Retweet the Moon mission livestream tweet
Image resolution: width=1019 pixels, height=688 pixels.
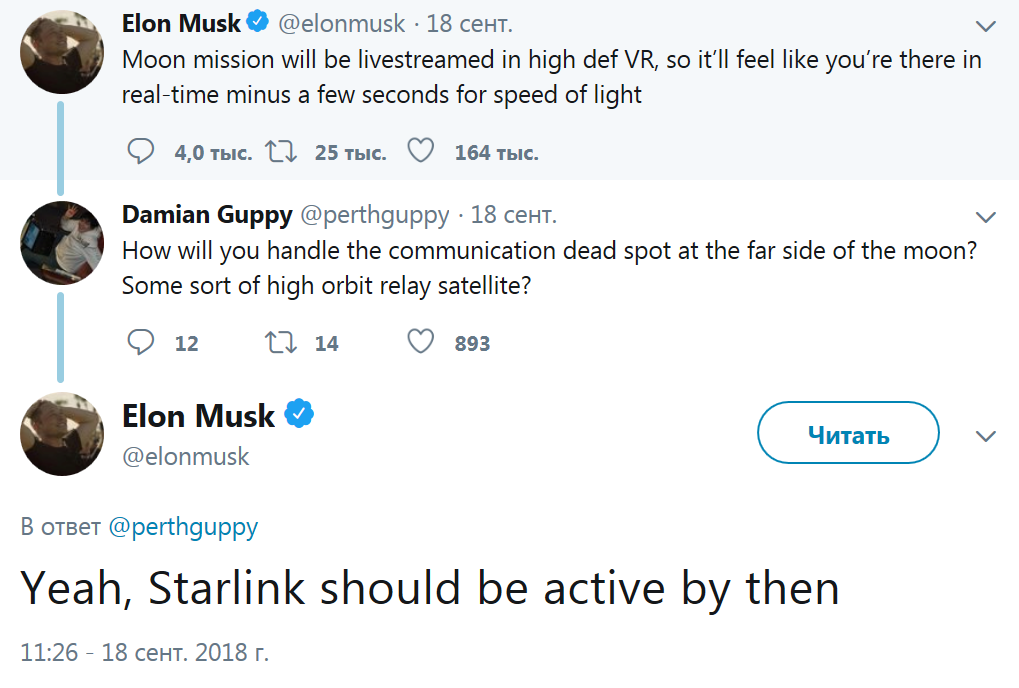coord(280,152)
